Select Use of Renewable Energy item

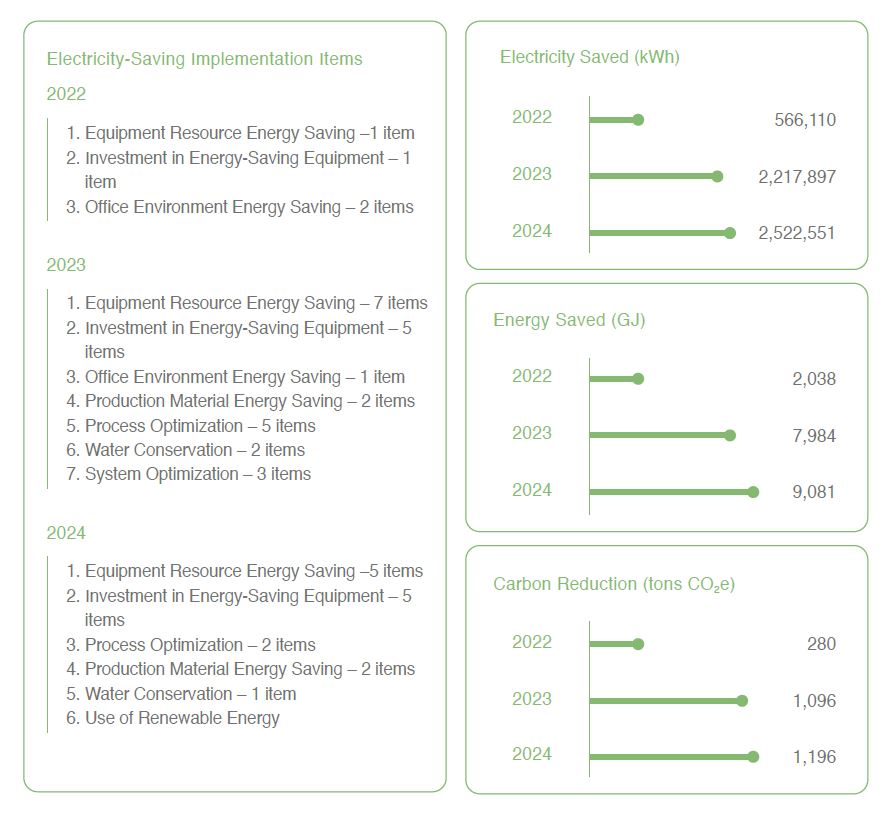173,718
